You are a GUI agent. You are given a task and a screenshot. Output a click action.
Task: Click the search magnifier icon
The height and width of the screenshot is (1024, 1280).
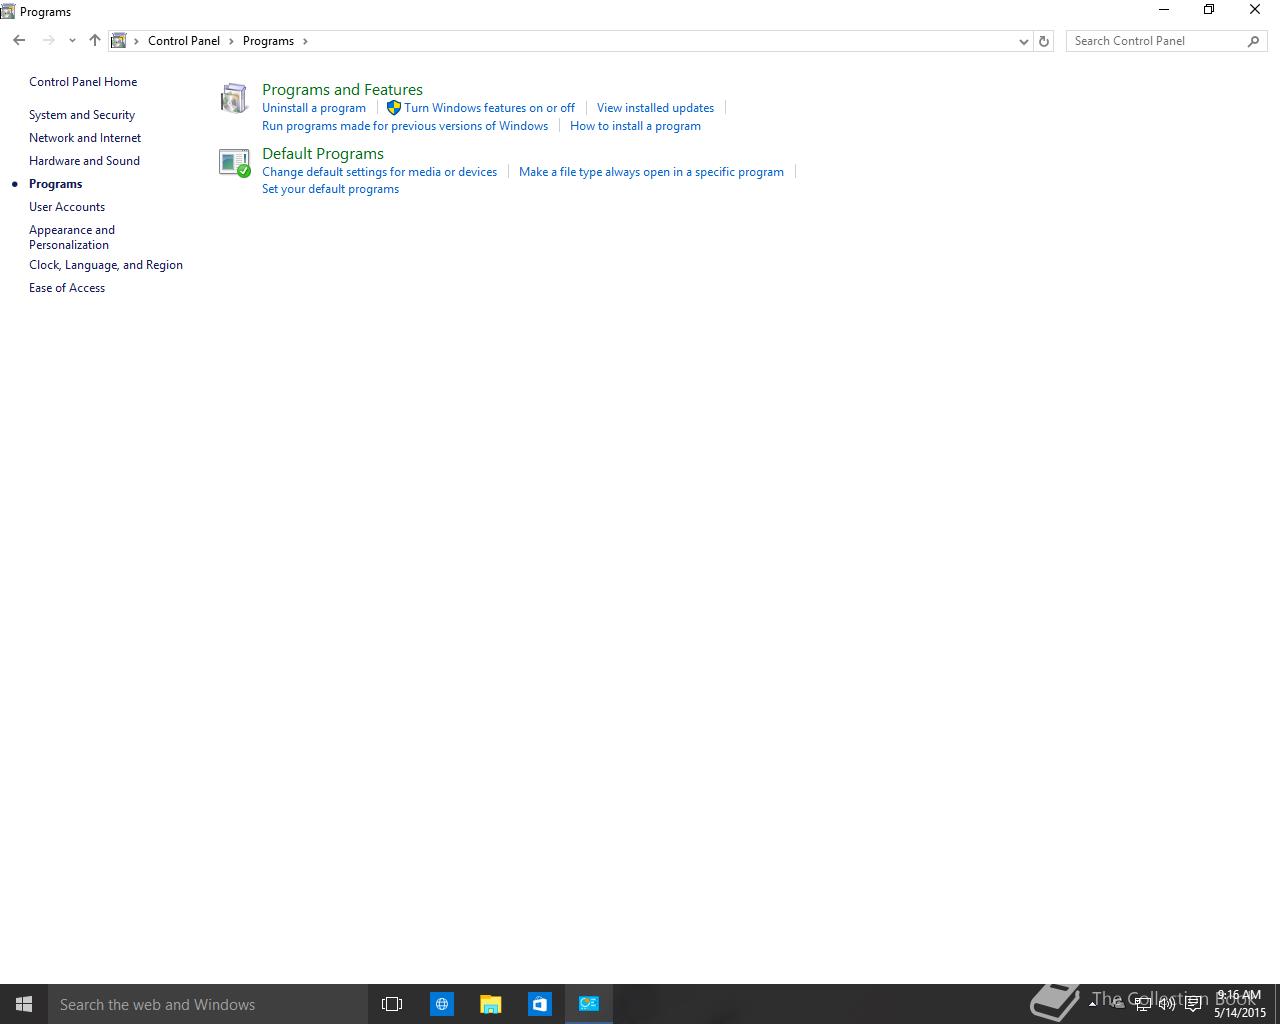tap(1254, 41)
